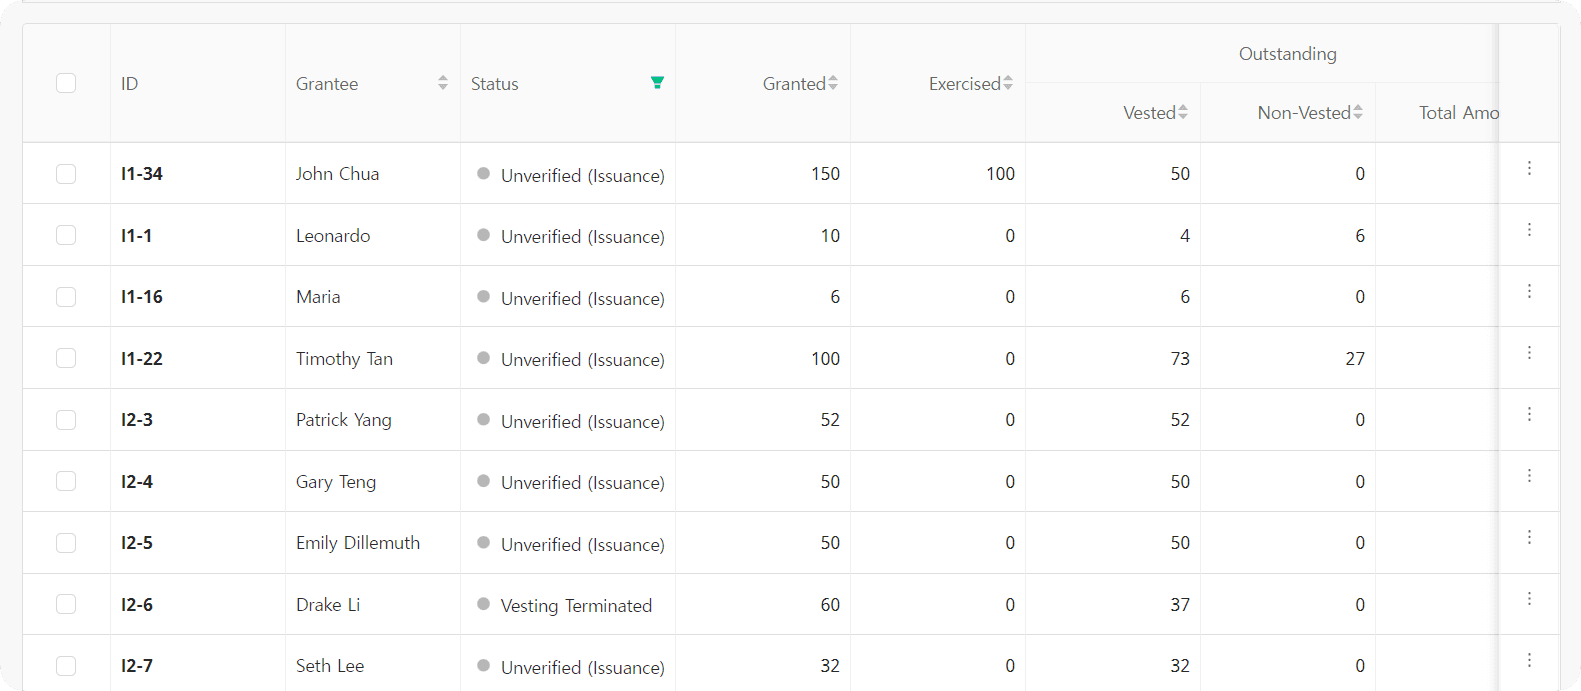Viewport: 1581px width, 691px height.
Task: Check the box for row I1-1
Action: 66,235
